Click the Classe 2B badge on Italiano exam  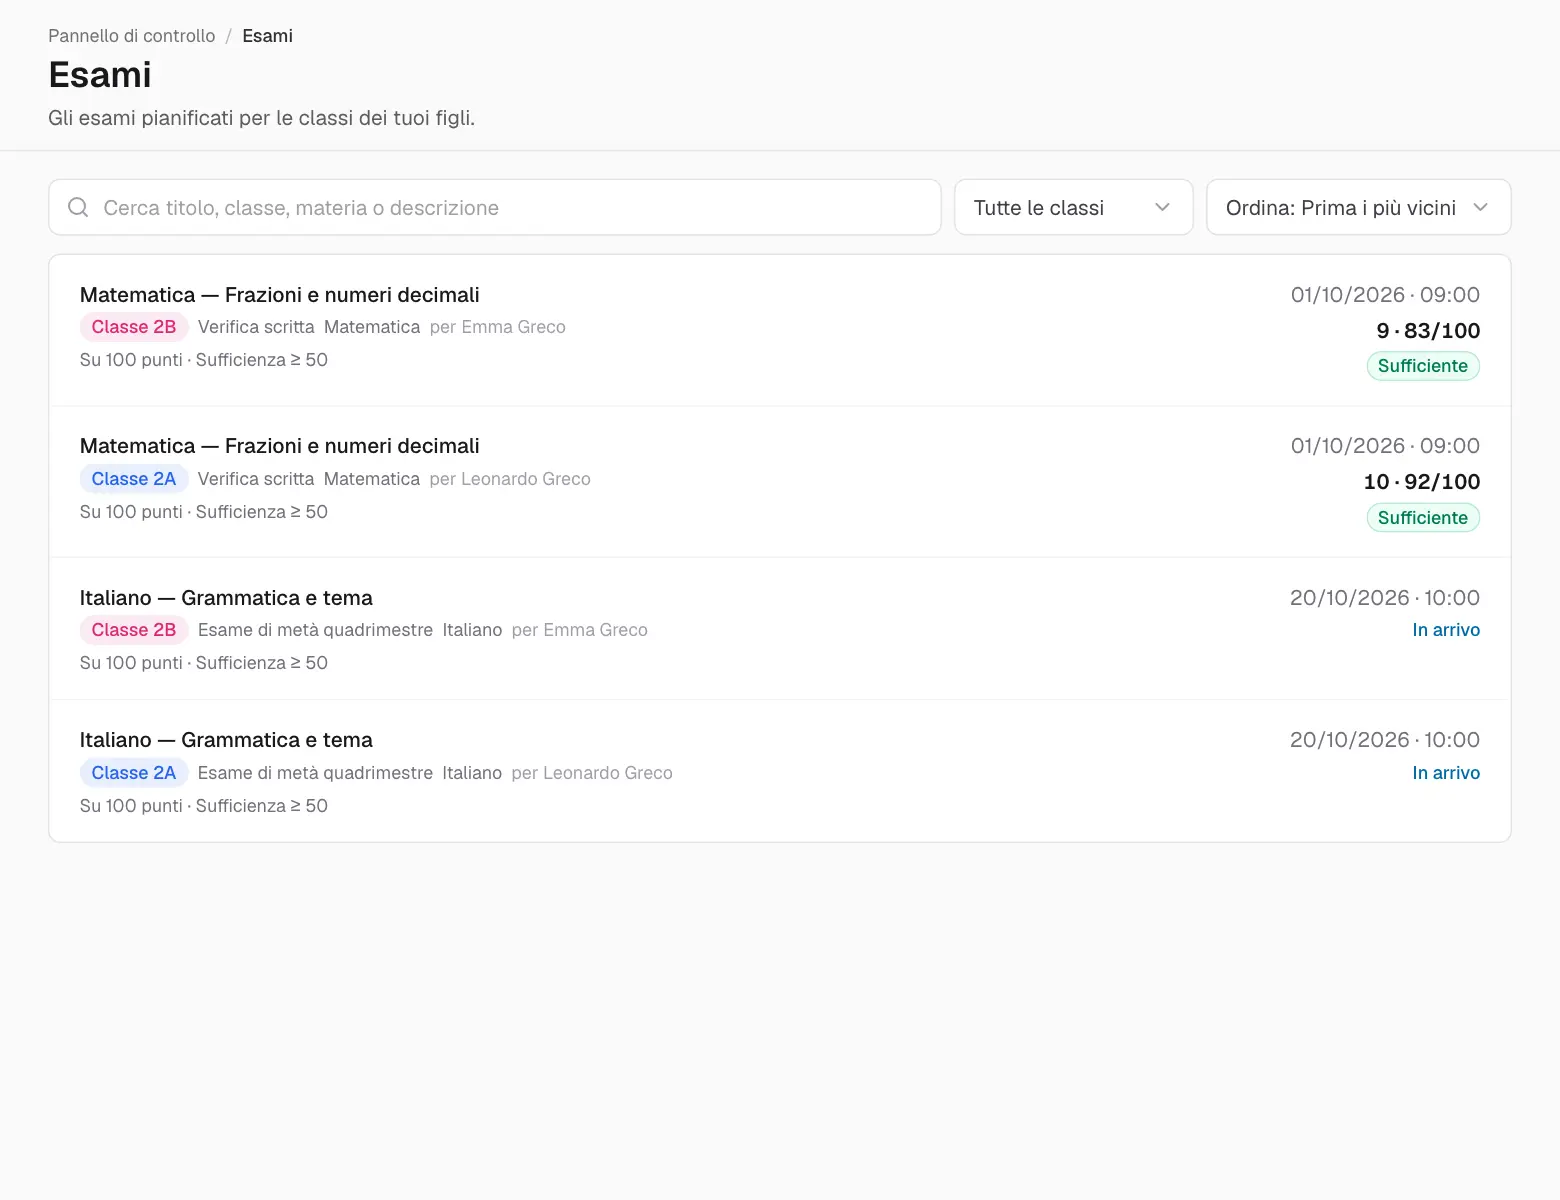[134, 630]
